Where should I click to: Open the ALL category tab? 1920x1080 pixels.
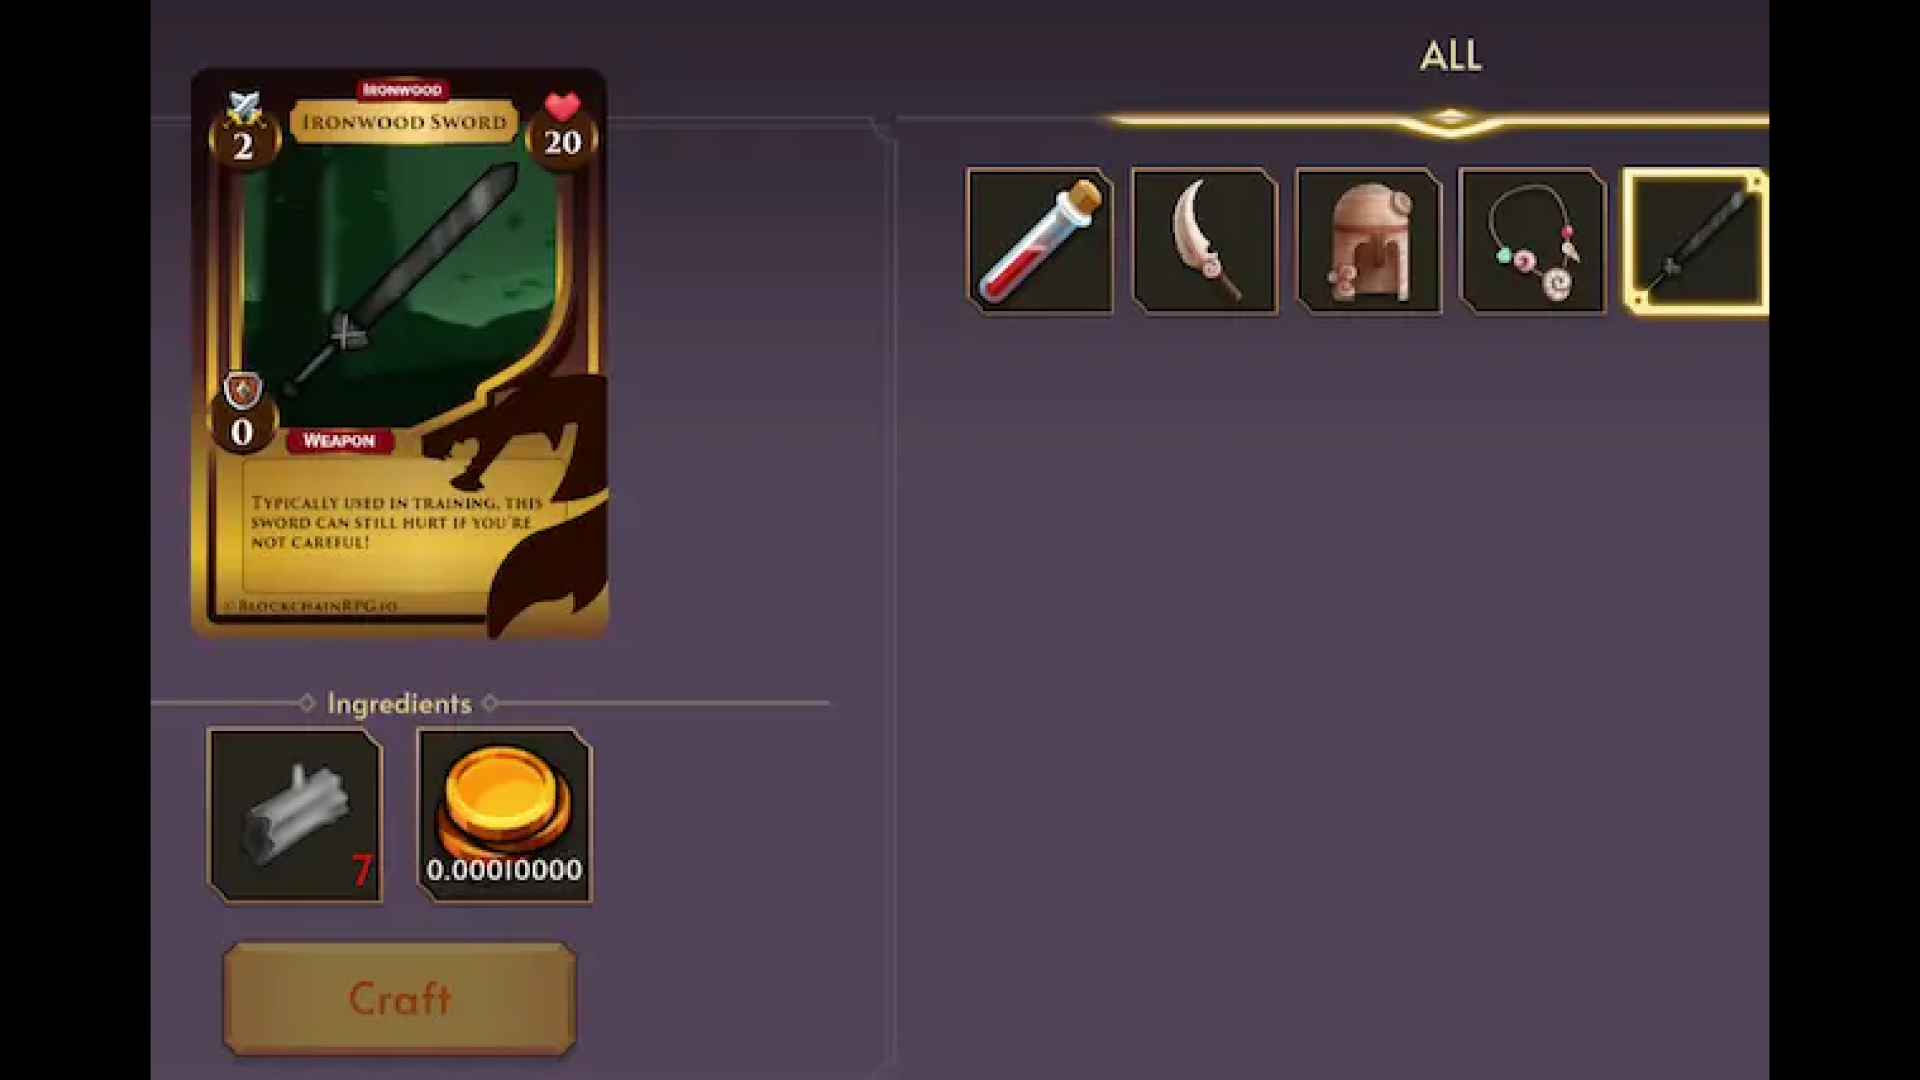pyautogui.click(x=1451, y=56)
